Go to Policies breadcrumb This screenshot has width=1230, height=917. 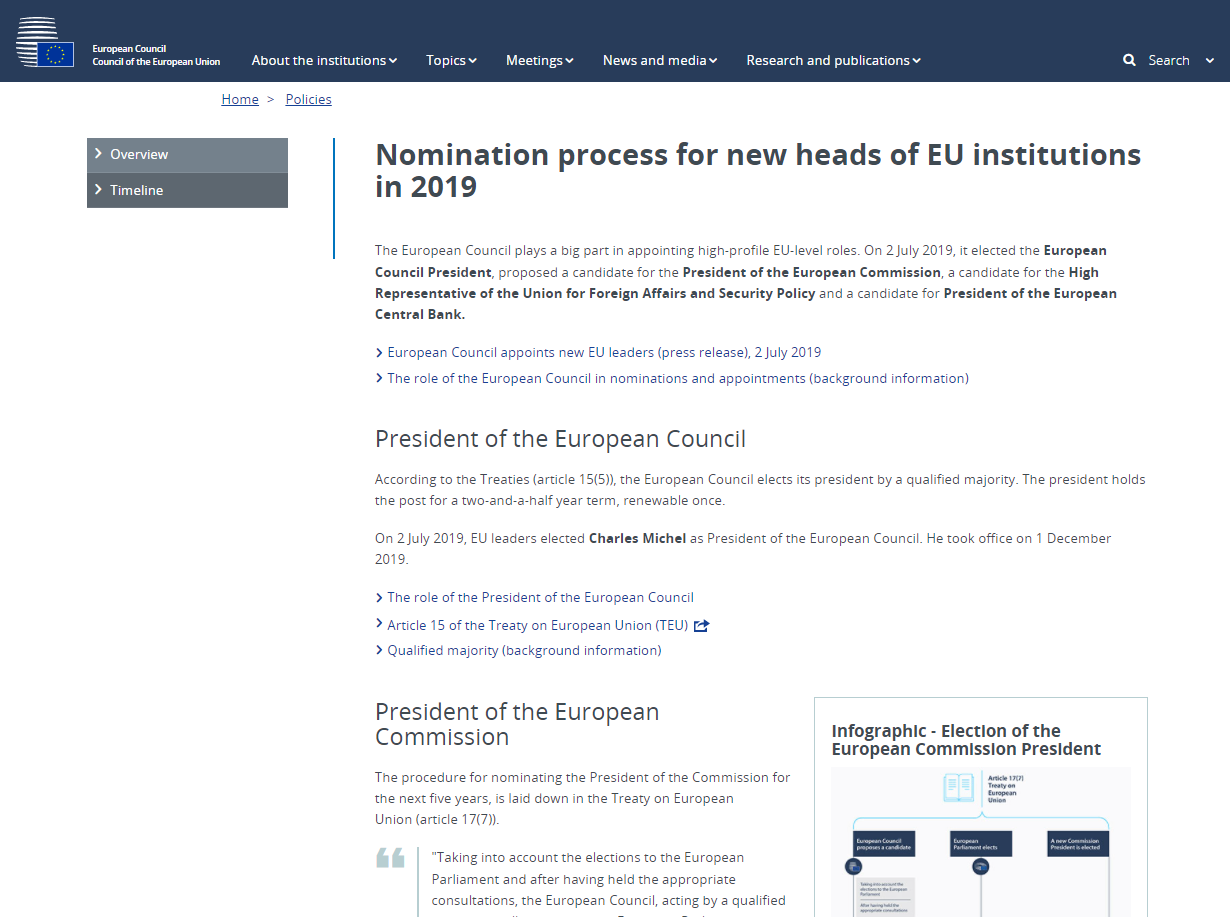[x=308, y=99]
